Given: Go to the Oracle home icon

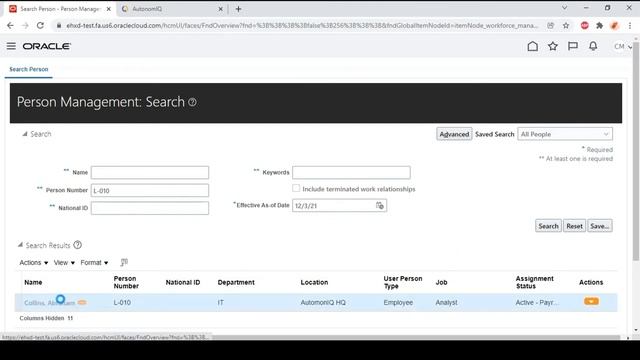Looking at the screenshot, I should point(532,46).
